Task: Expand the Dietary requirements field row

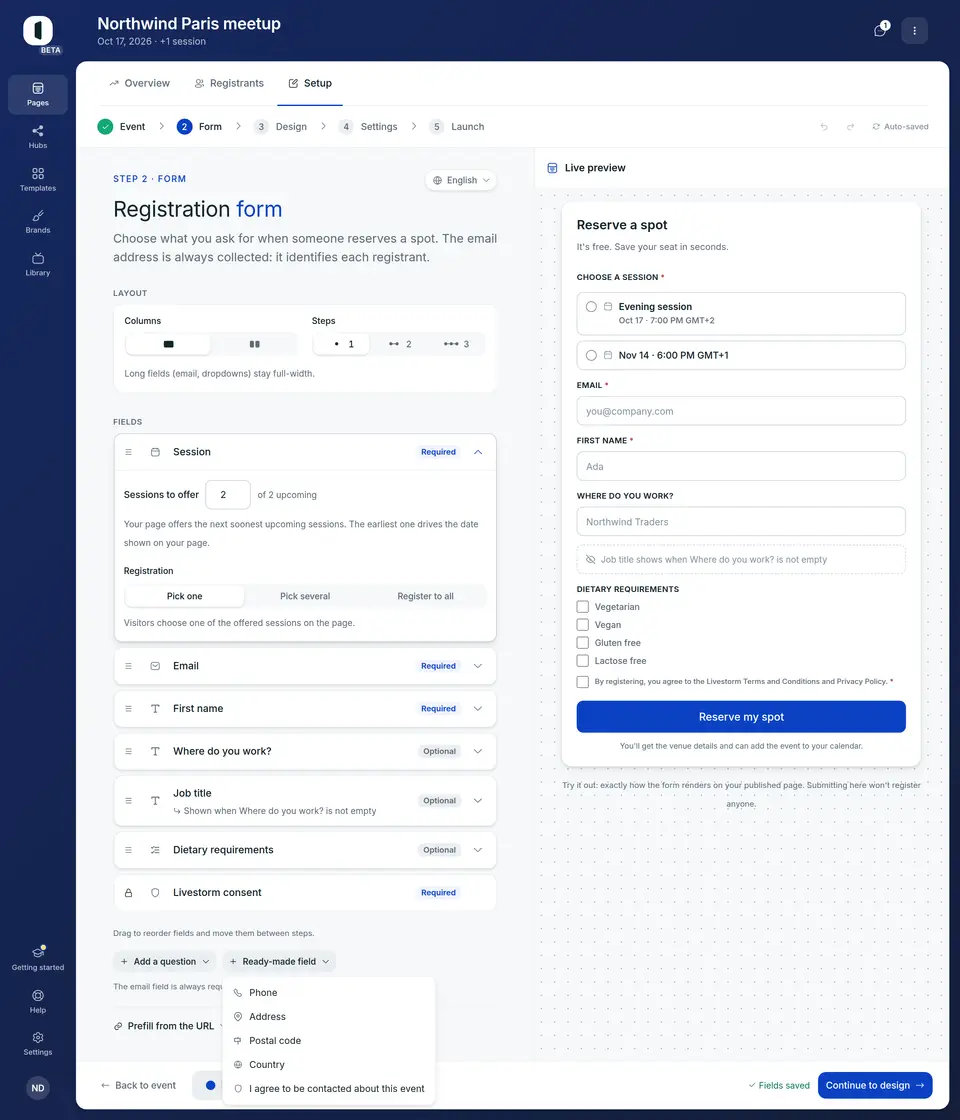Action: (x=478, y=850)
